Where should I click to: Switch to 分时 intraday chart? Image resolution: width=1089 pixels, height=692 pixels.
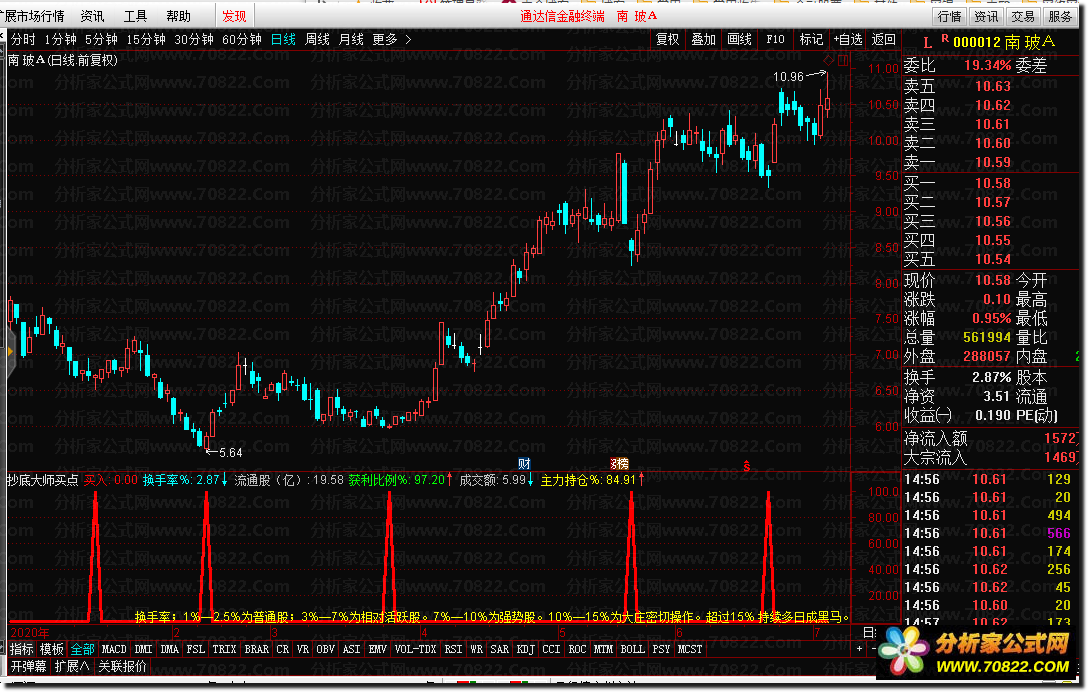click(23, 40)
